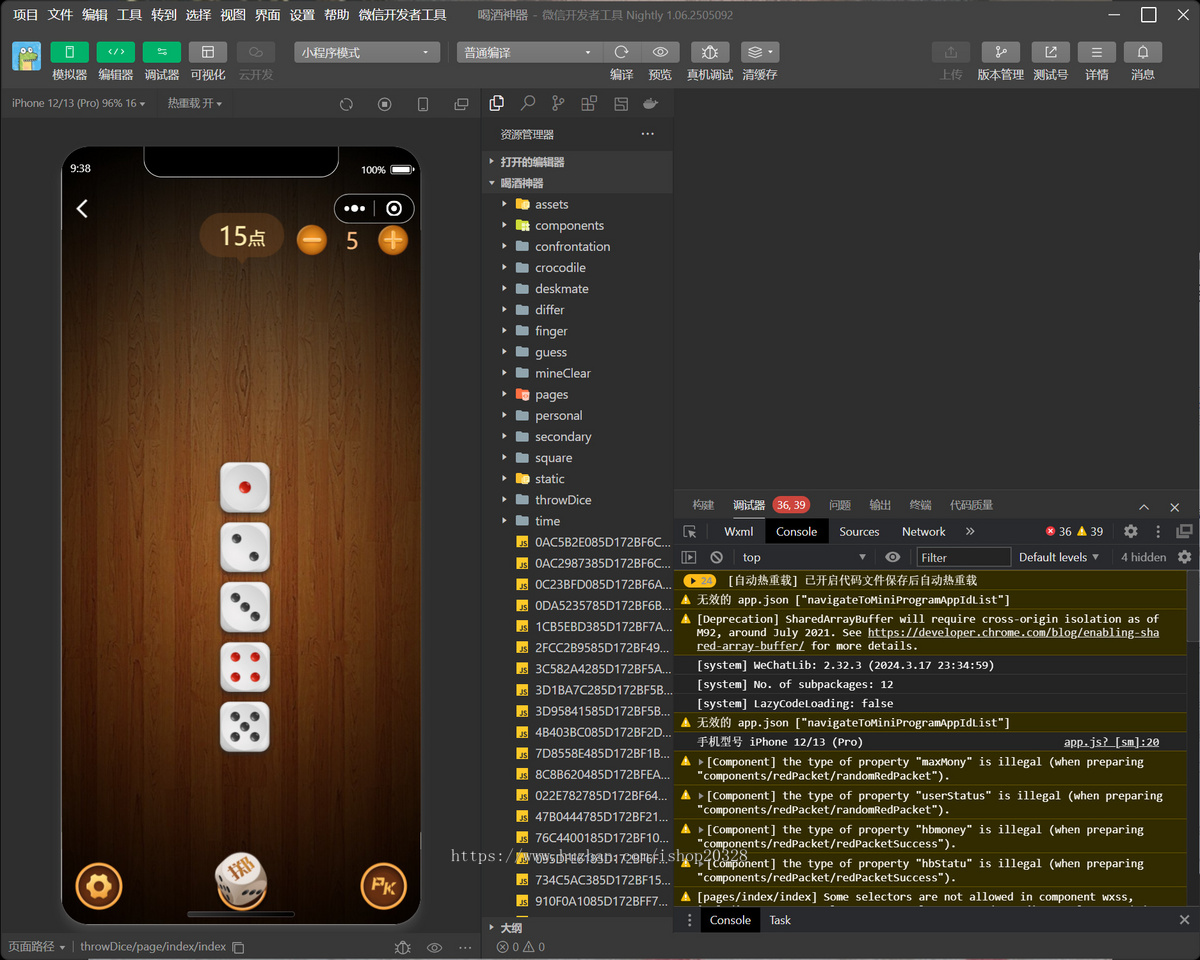Open the 工具 menu

(x=129, y=15)
